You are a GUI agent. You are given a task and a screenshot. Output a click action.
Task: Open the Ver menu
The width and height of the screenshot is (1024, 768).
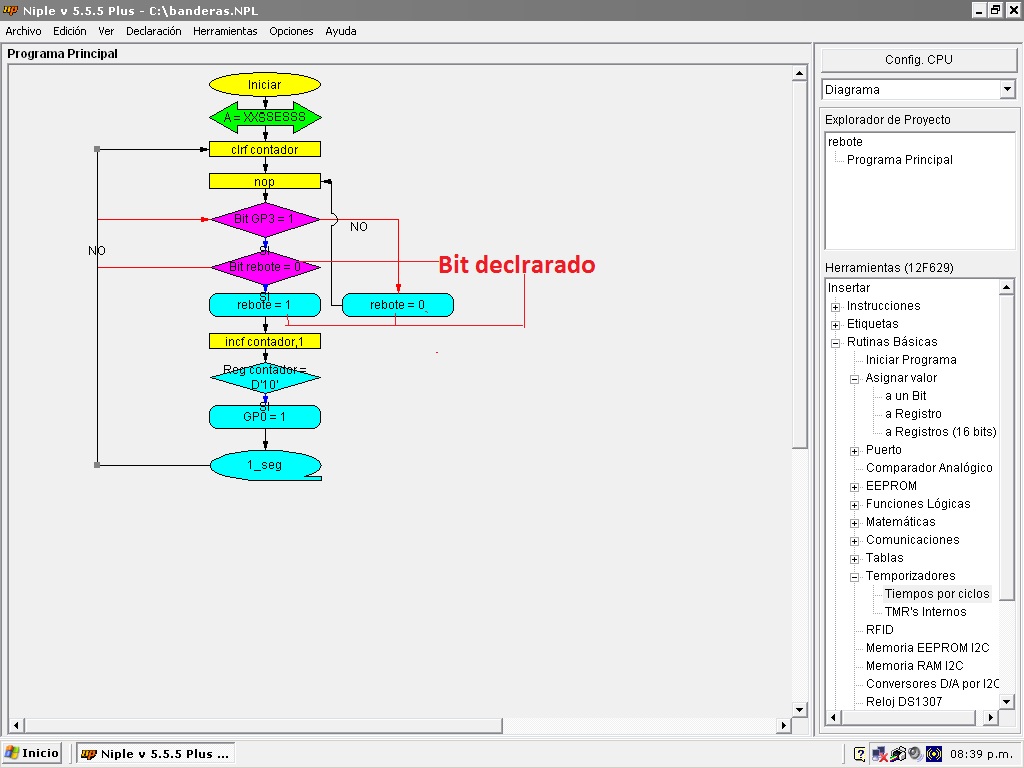pos(106,31)
